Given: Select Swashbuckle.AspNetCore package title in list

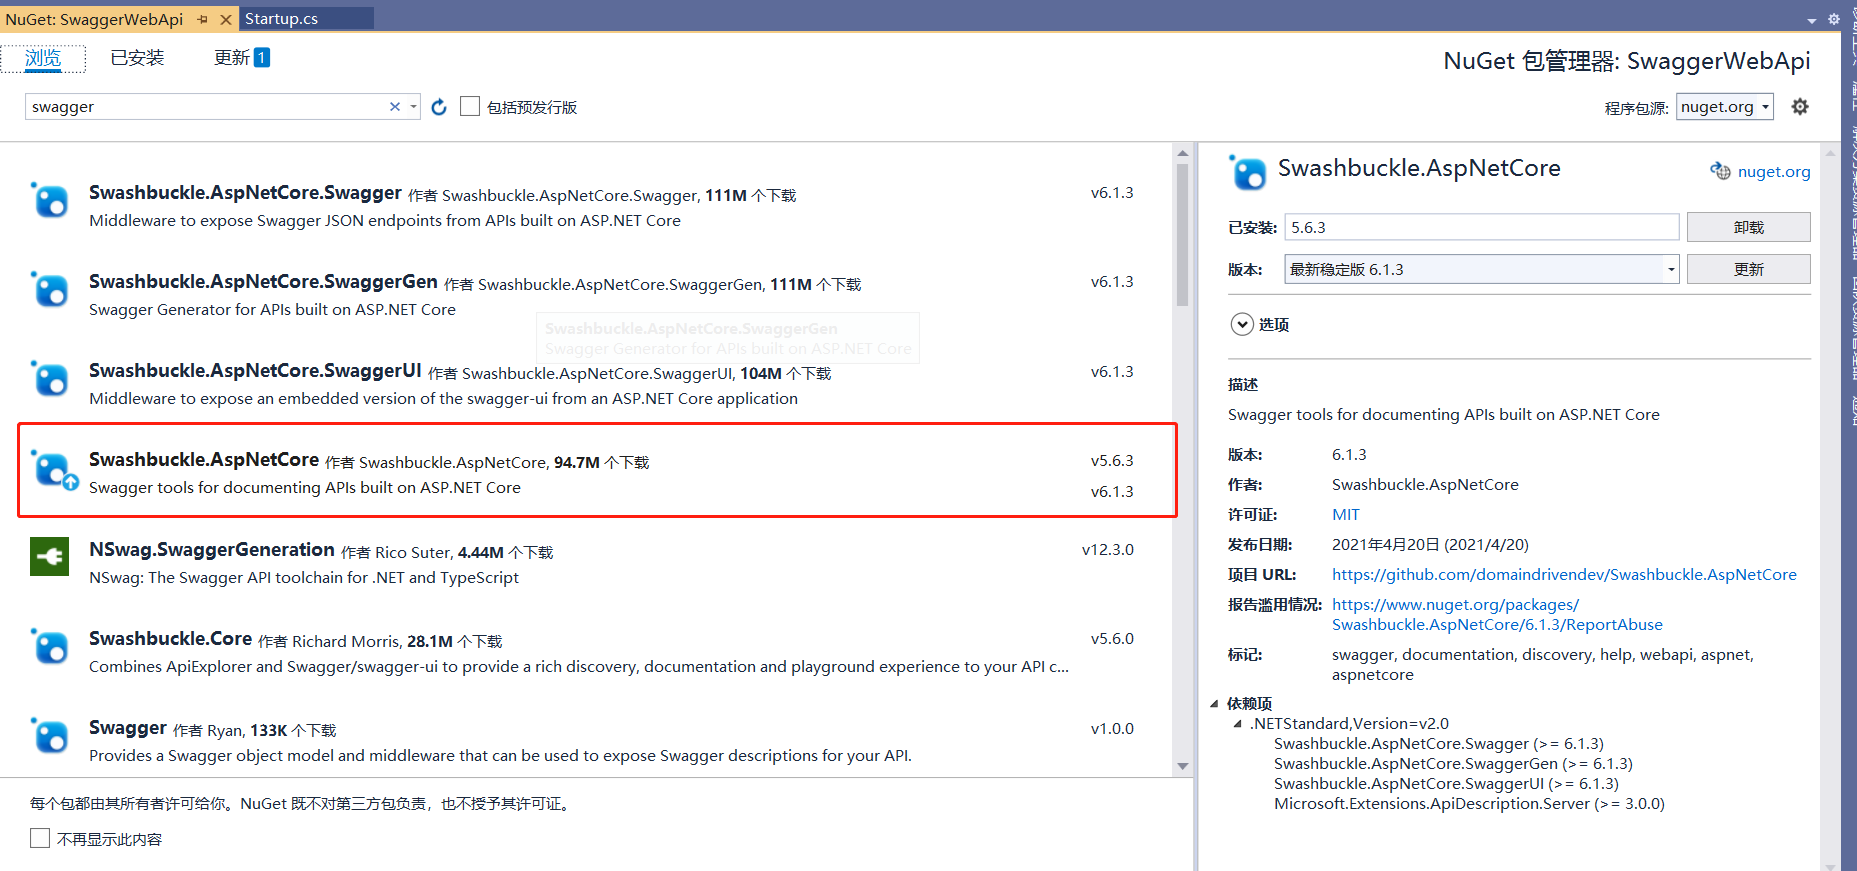Looking at the screenshot, I should [204, 459].
